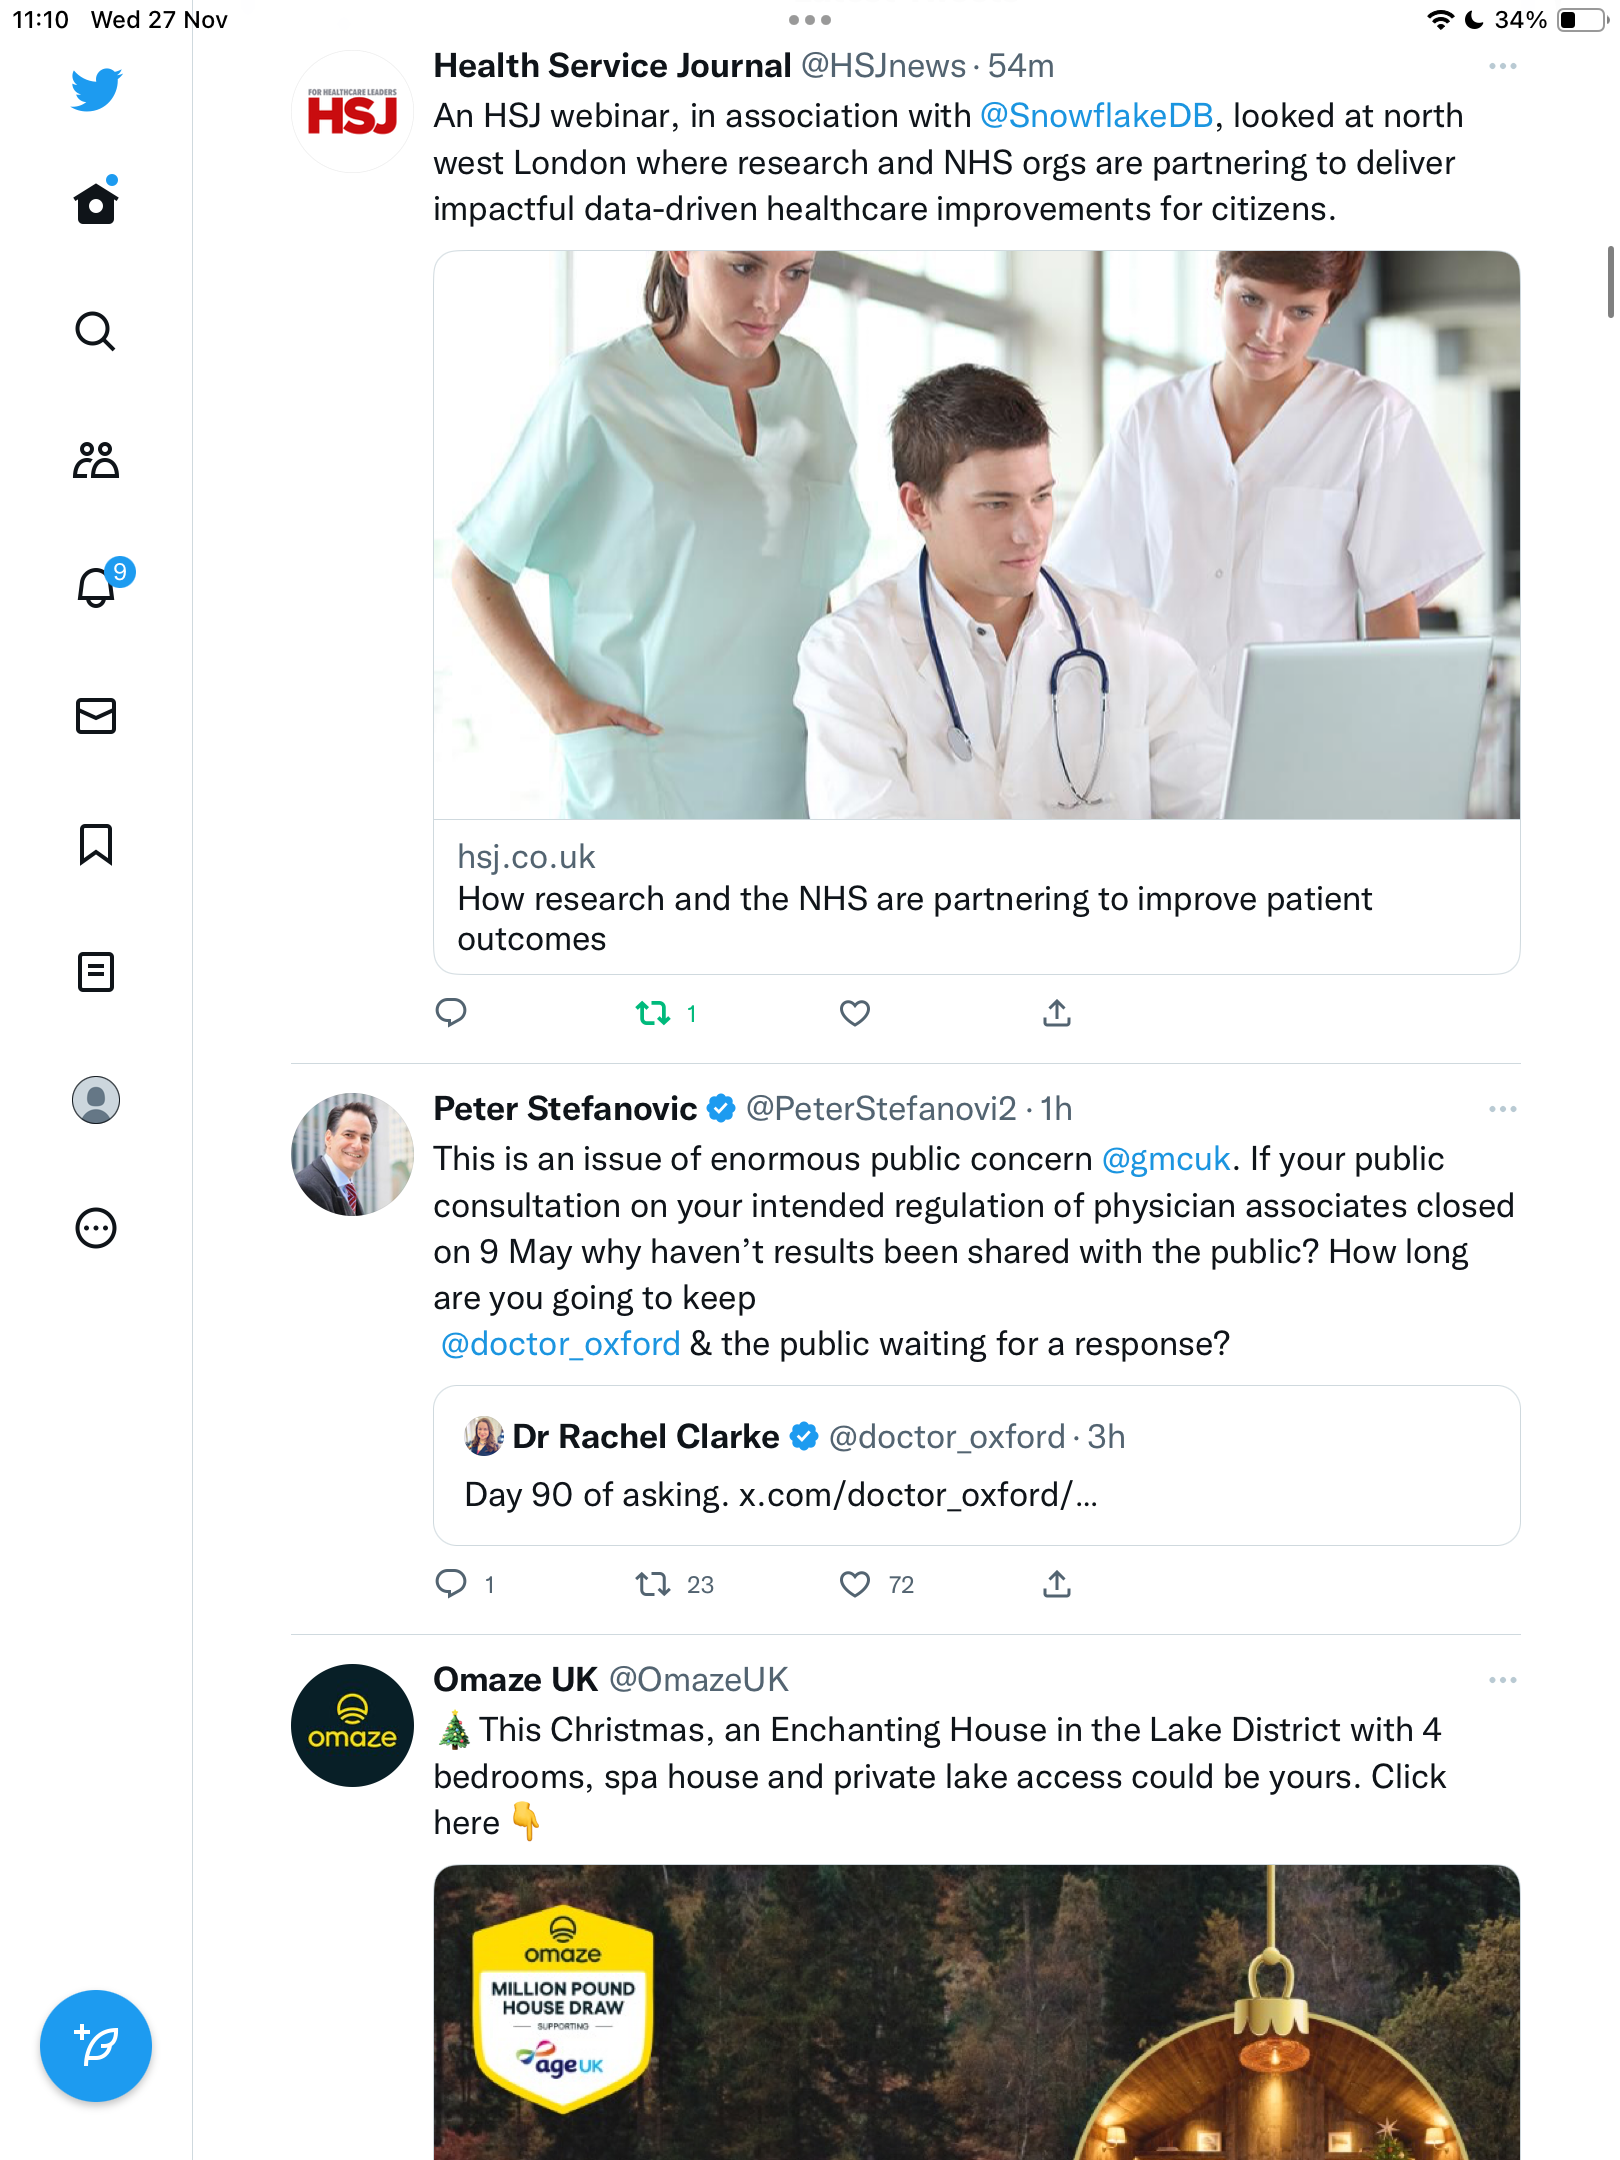Open the Lists icon in sidebar
The height and width of the screenshot is (2160, 1620).
pyautogui.click(x=96, y=971)
